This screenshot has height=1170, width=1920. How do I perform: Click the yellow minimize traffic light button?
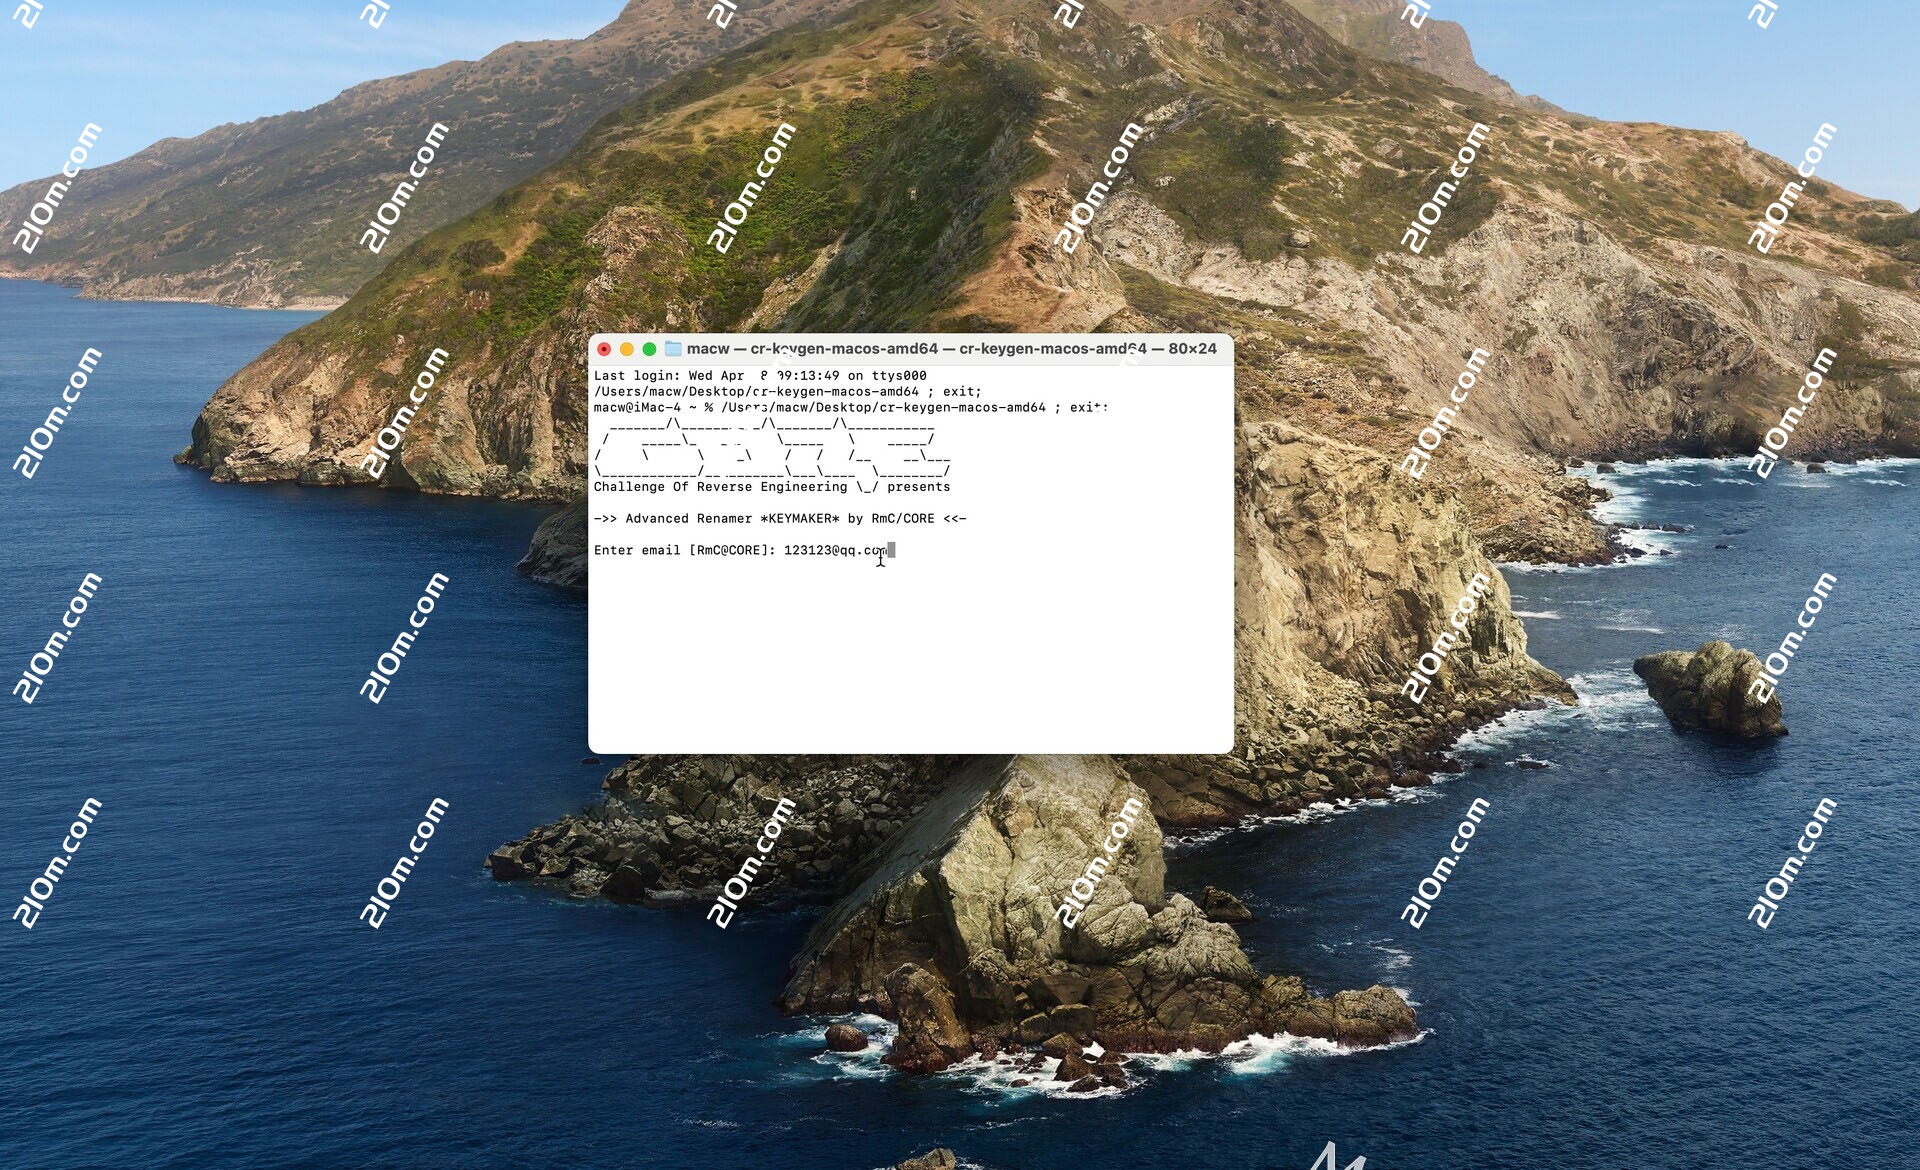[625, 350]
